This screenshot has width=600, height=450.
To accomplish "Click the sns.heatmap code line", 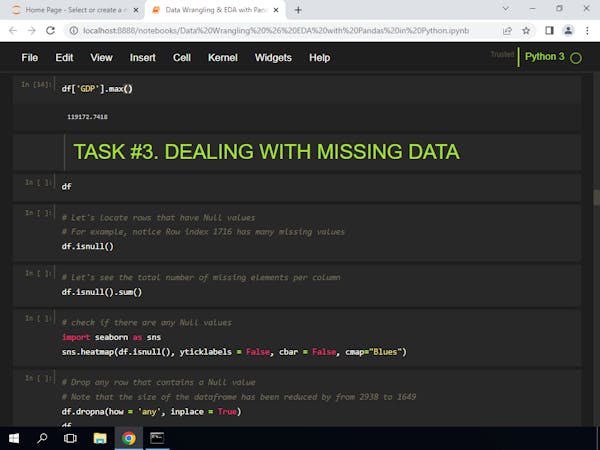I will click(234, 352).
